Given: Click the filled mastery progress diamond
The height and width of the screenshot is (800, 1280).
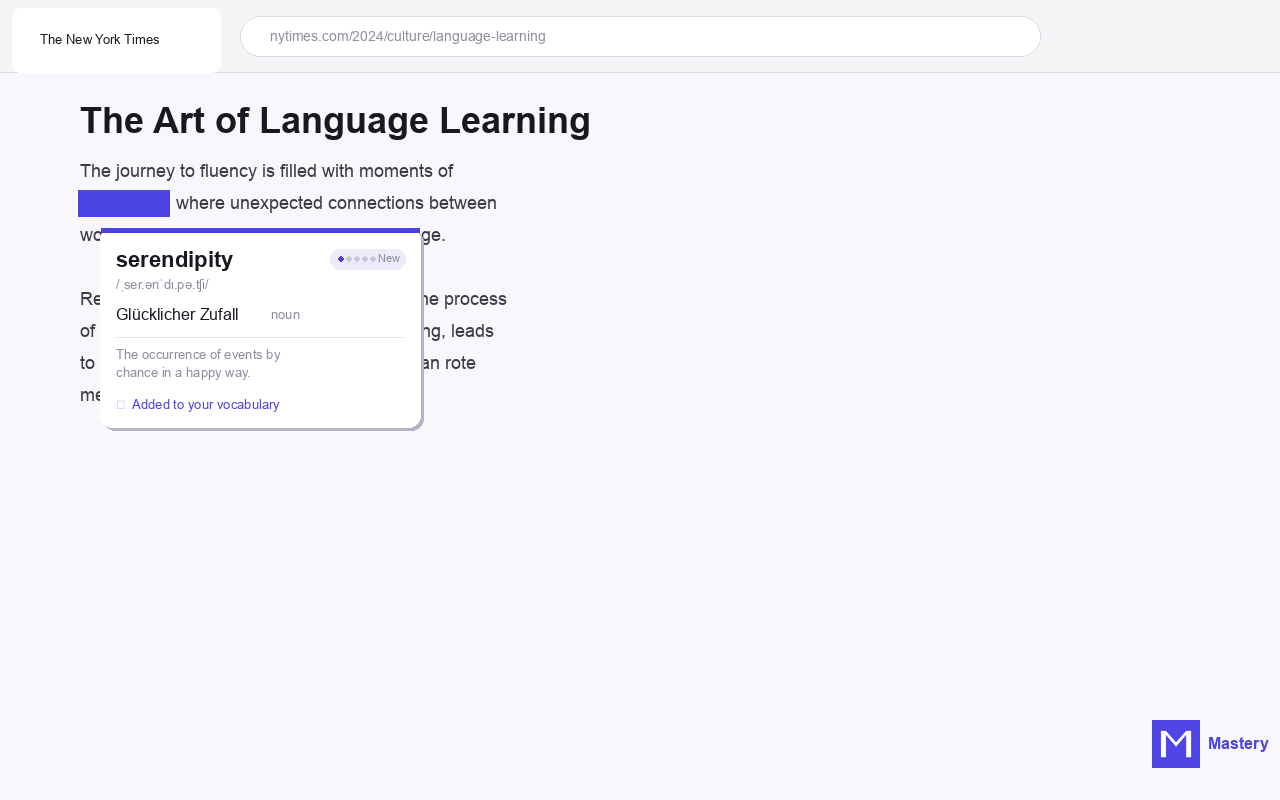Looking at the screenshot, I should [x=341, y=259].
